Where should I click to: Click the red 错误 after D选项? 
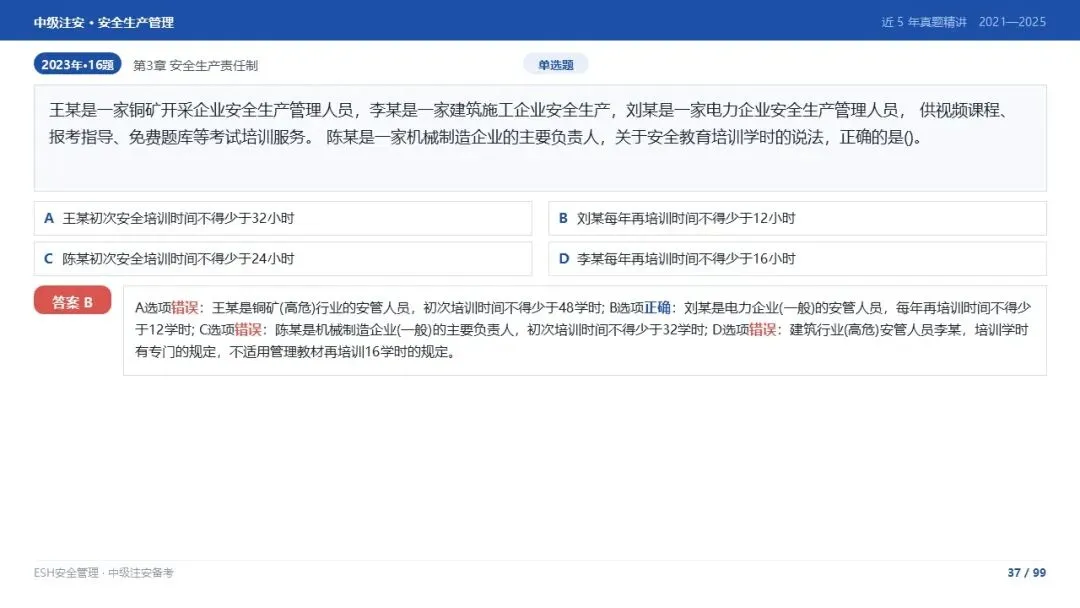pyautogui.click(x=762, y=330)
